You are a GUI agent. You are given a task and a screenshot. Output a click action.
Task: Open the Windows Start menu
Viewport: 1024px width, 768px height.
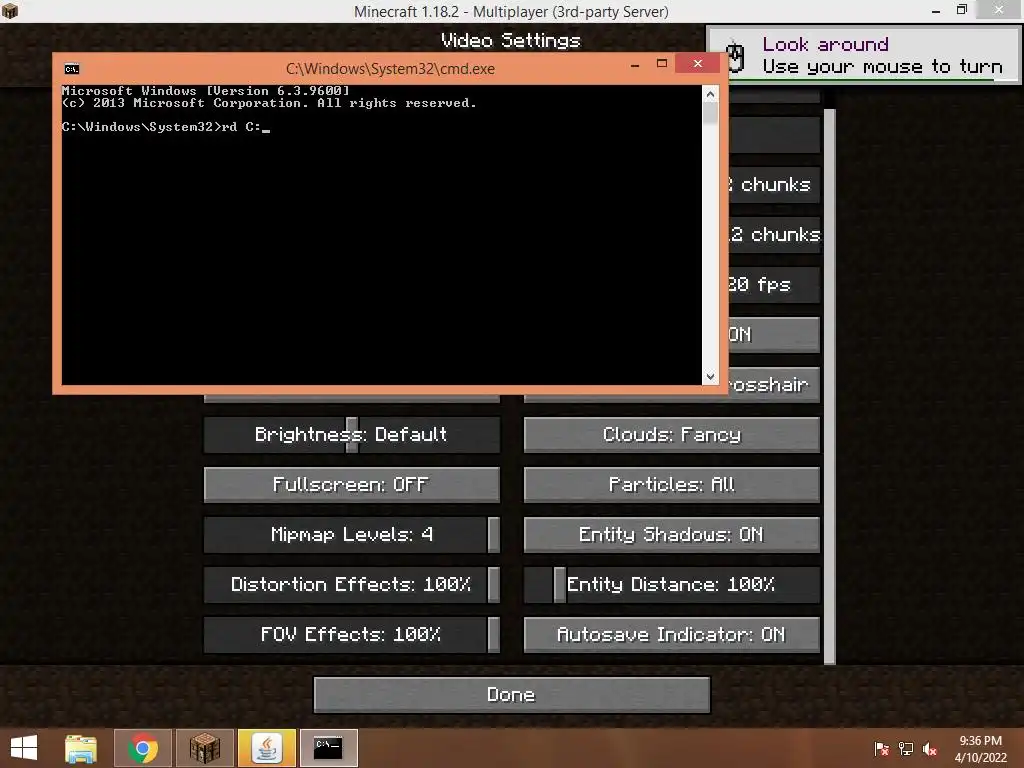24,748
